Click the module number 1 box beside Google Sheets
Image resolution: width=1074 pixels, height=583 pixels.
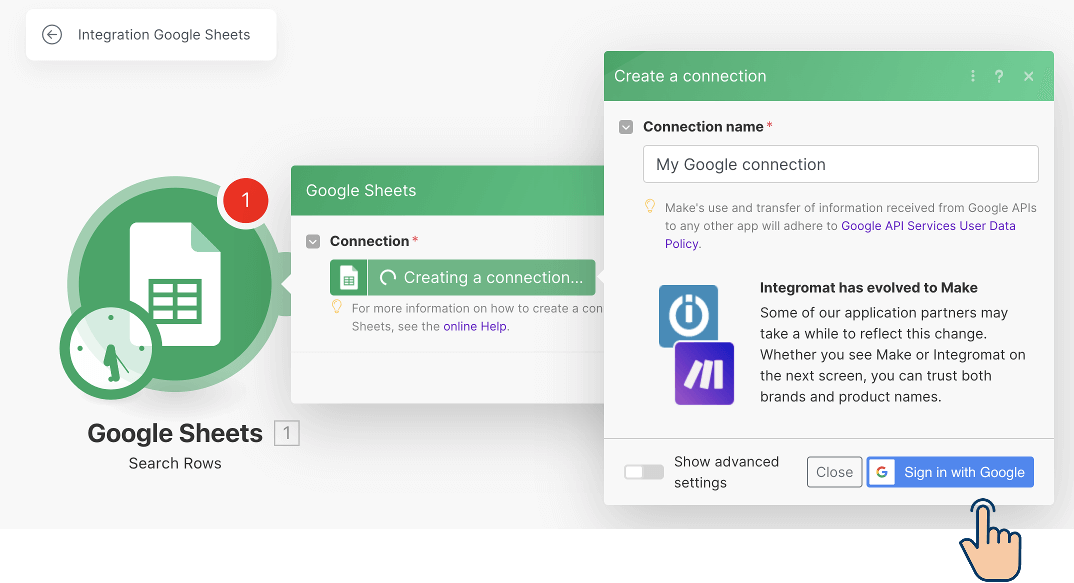pos(287,433)
